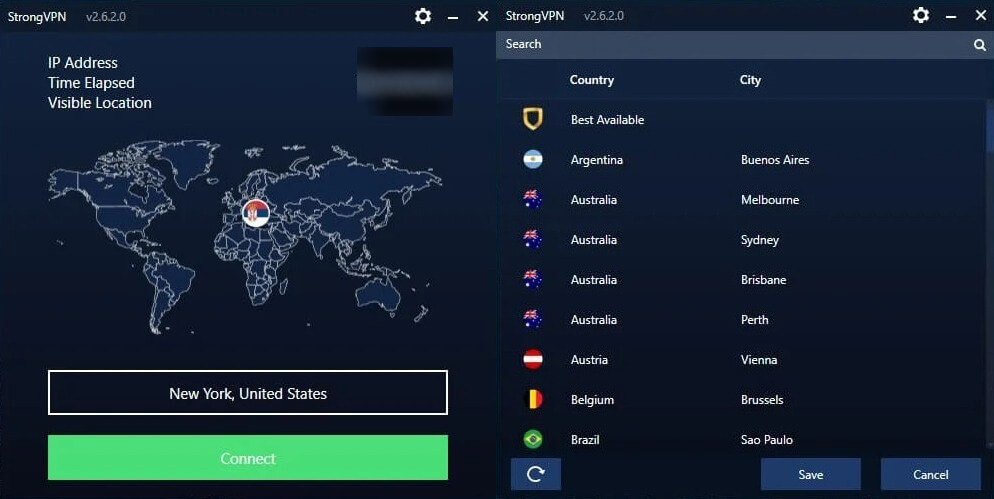Click the Time Elapsed label

[x=91, y=82]
